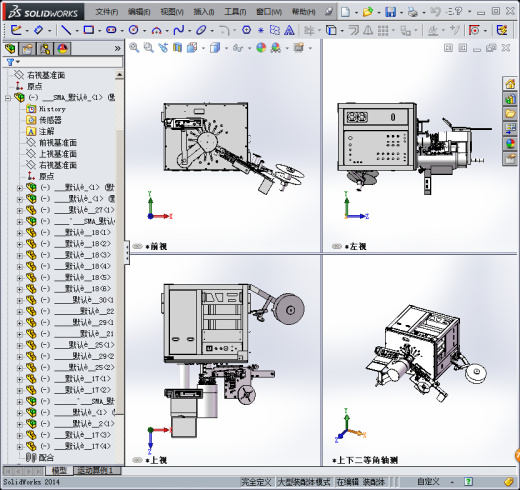
Task: Open the 文件(F) menu
Action: click(x=107, y=12)
